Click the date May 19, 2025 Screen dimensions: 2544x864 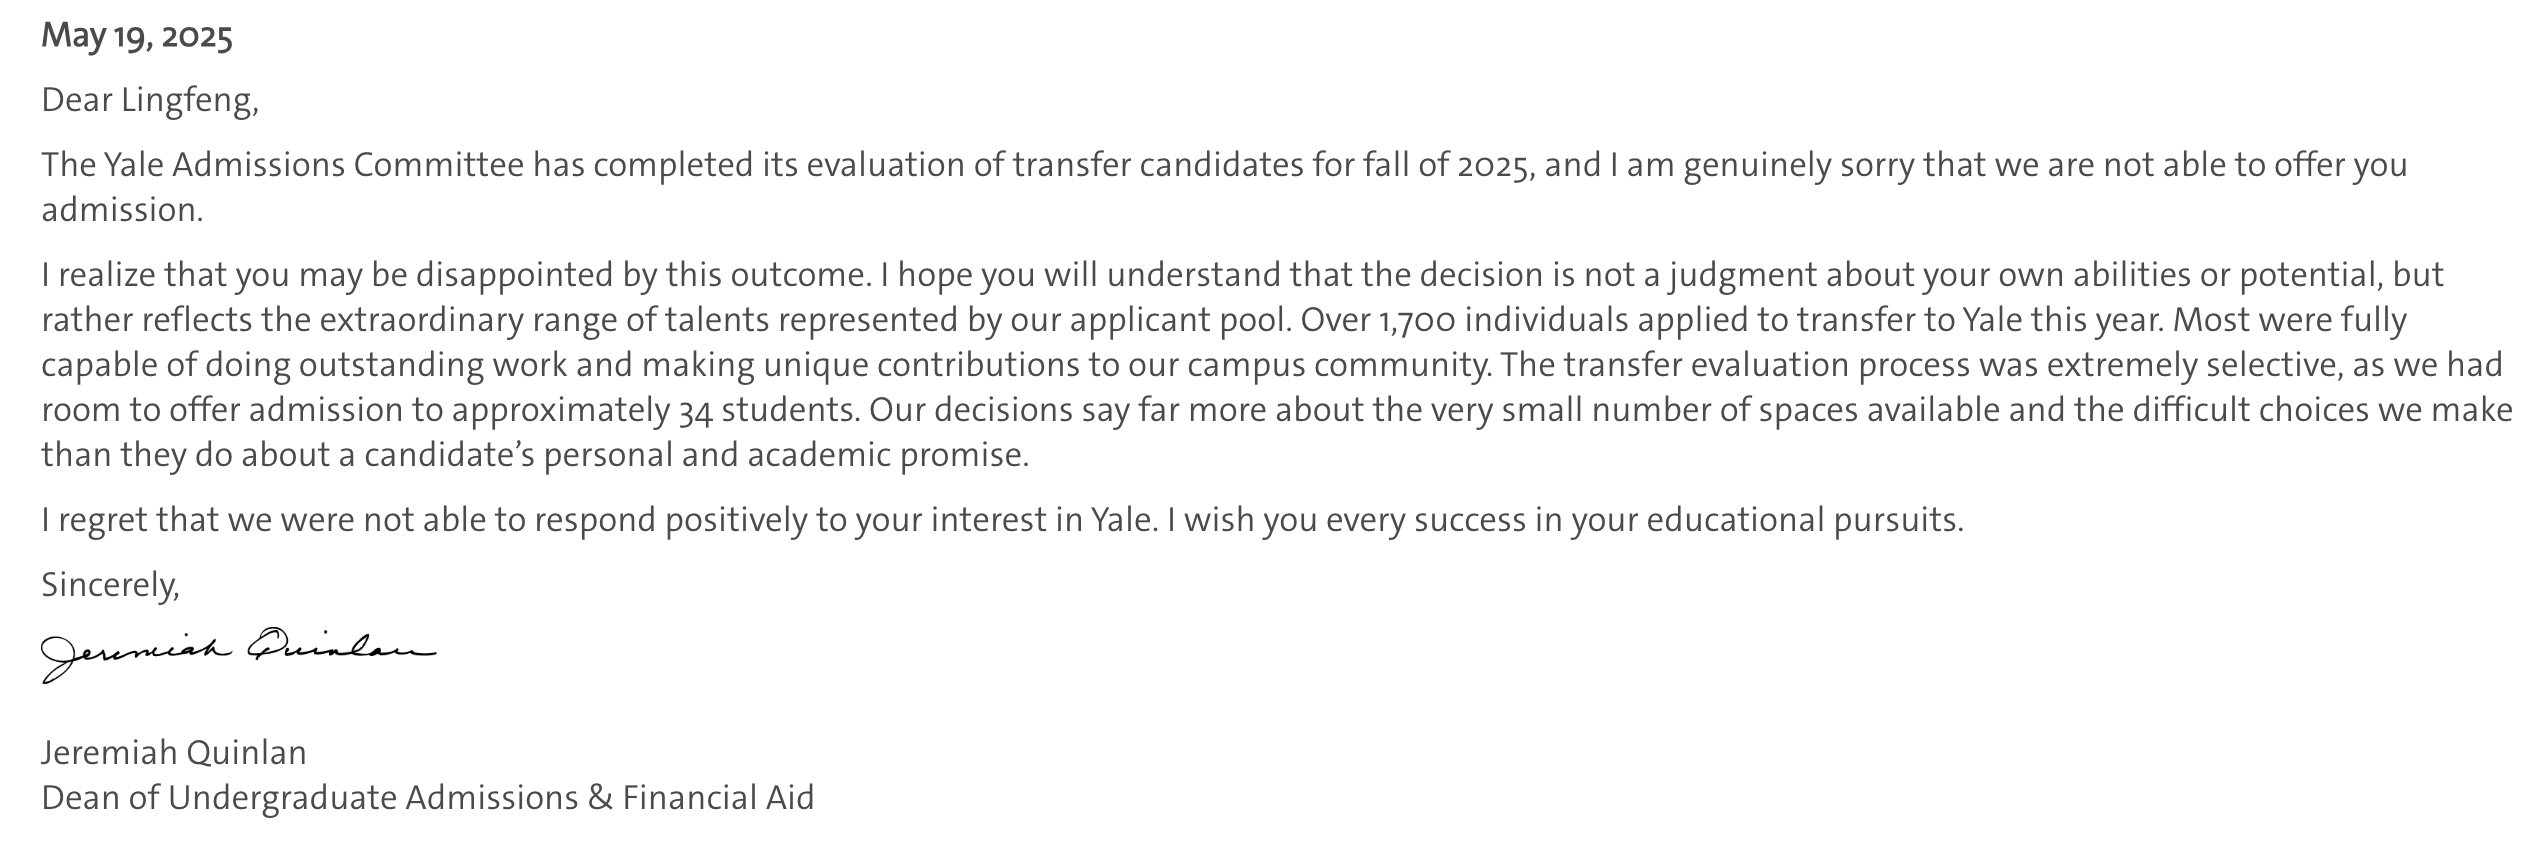click(137, 37)
